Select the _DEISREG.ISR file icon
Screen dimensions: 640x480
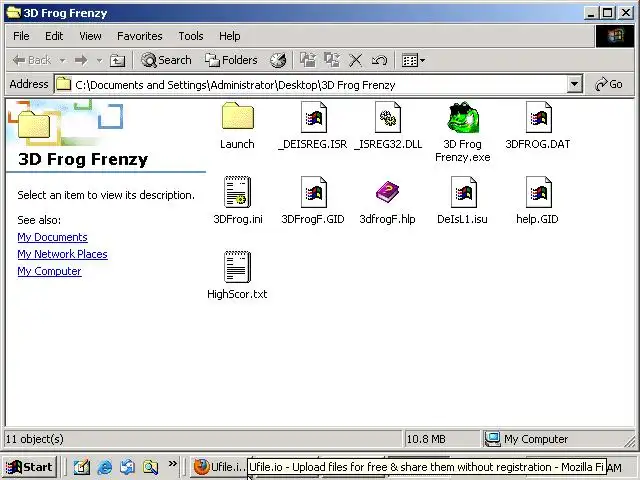[313, 117]
